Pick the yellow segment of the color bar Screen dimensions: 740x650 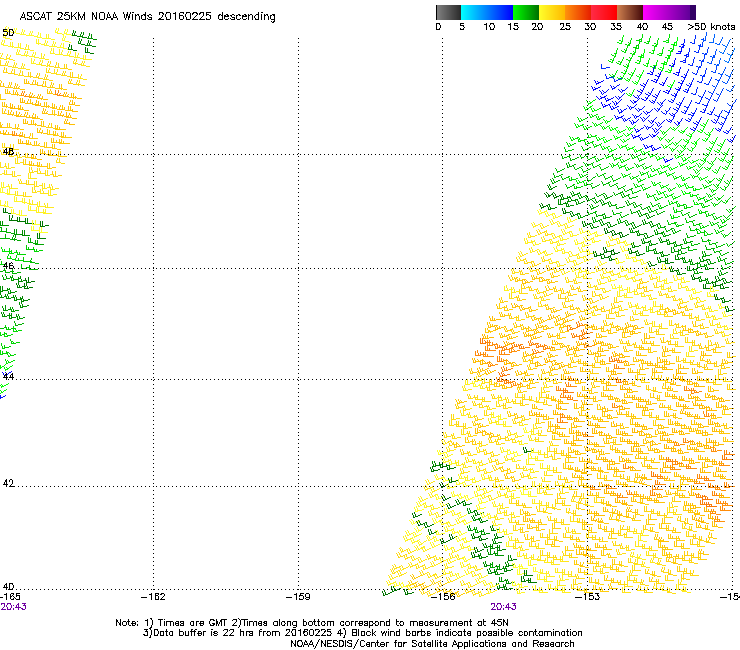pos(552,12)
